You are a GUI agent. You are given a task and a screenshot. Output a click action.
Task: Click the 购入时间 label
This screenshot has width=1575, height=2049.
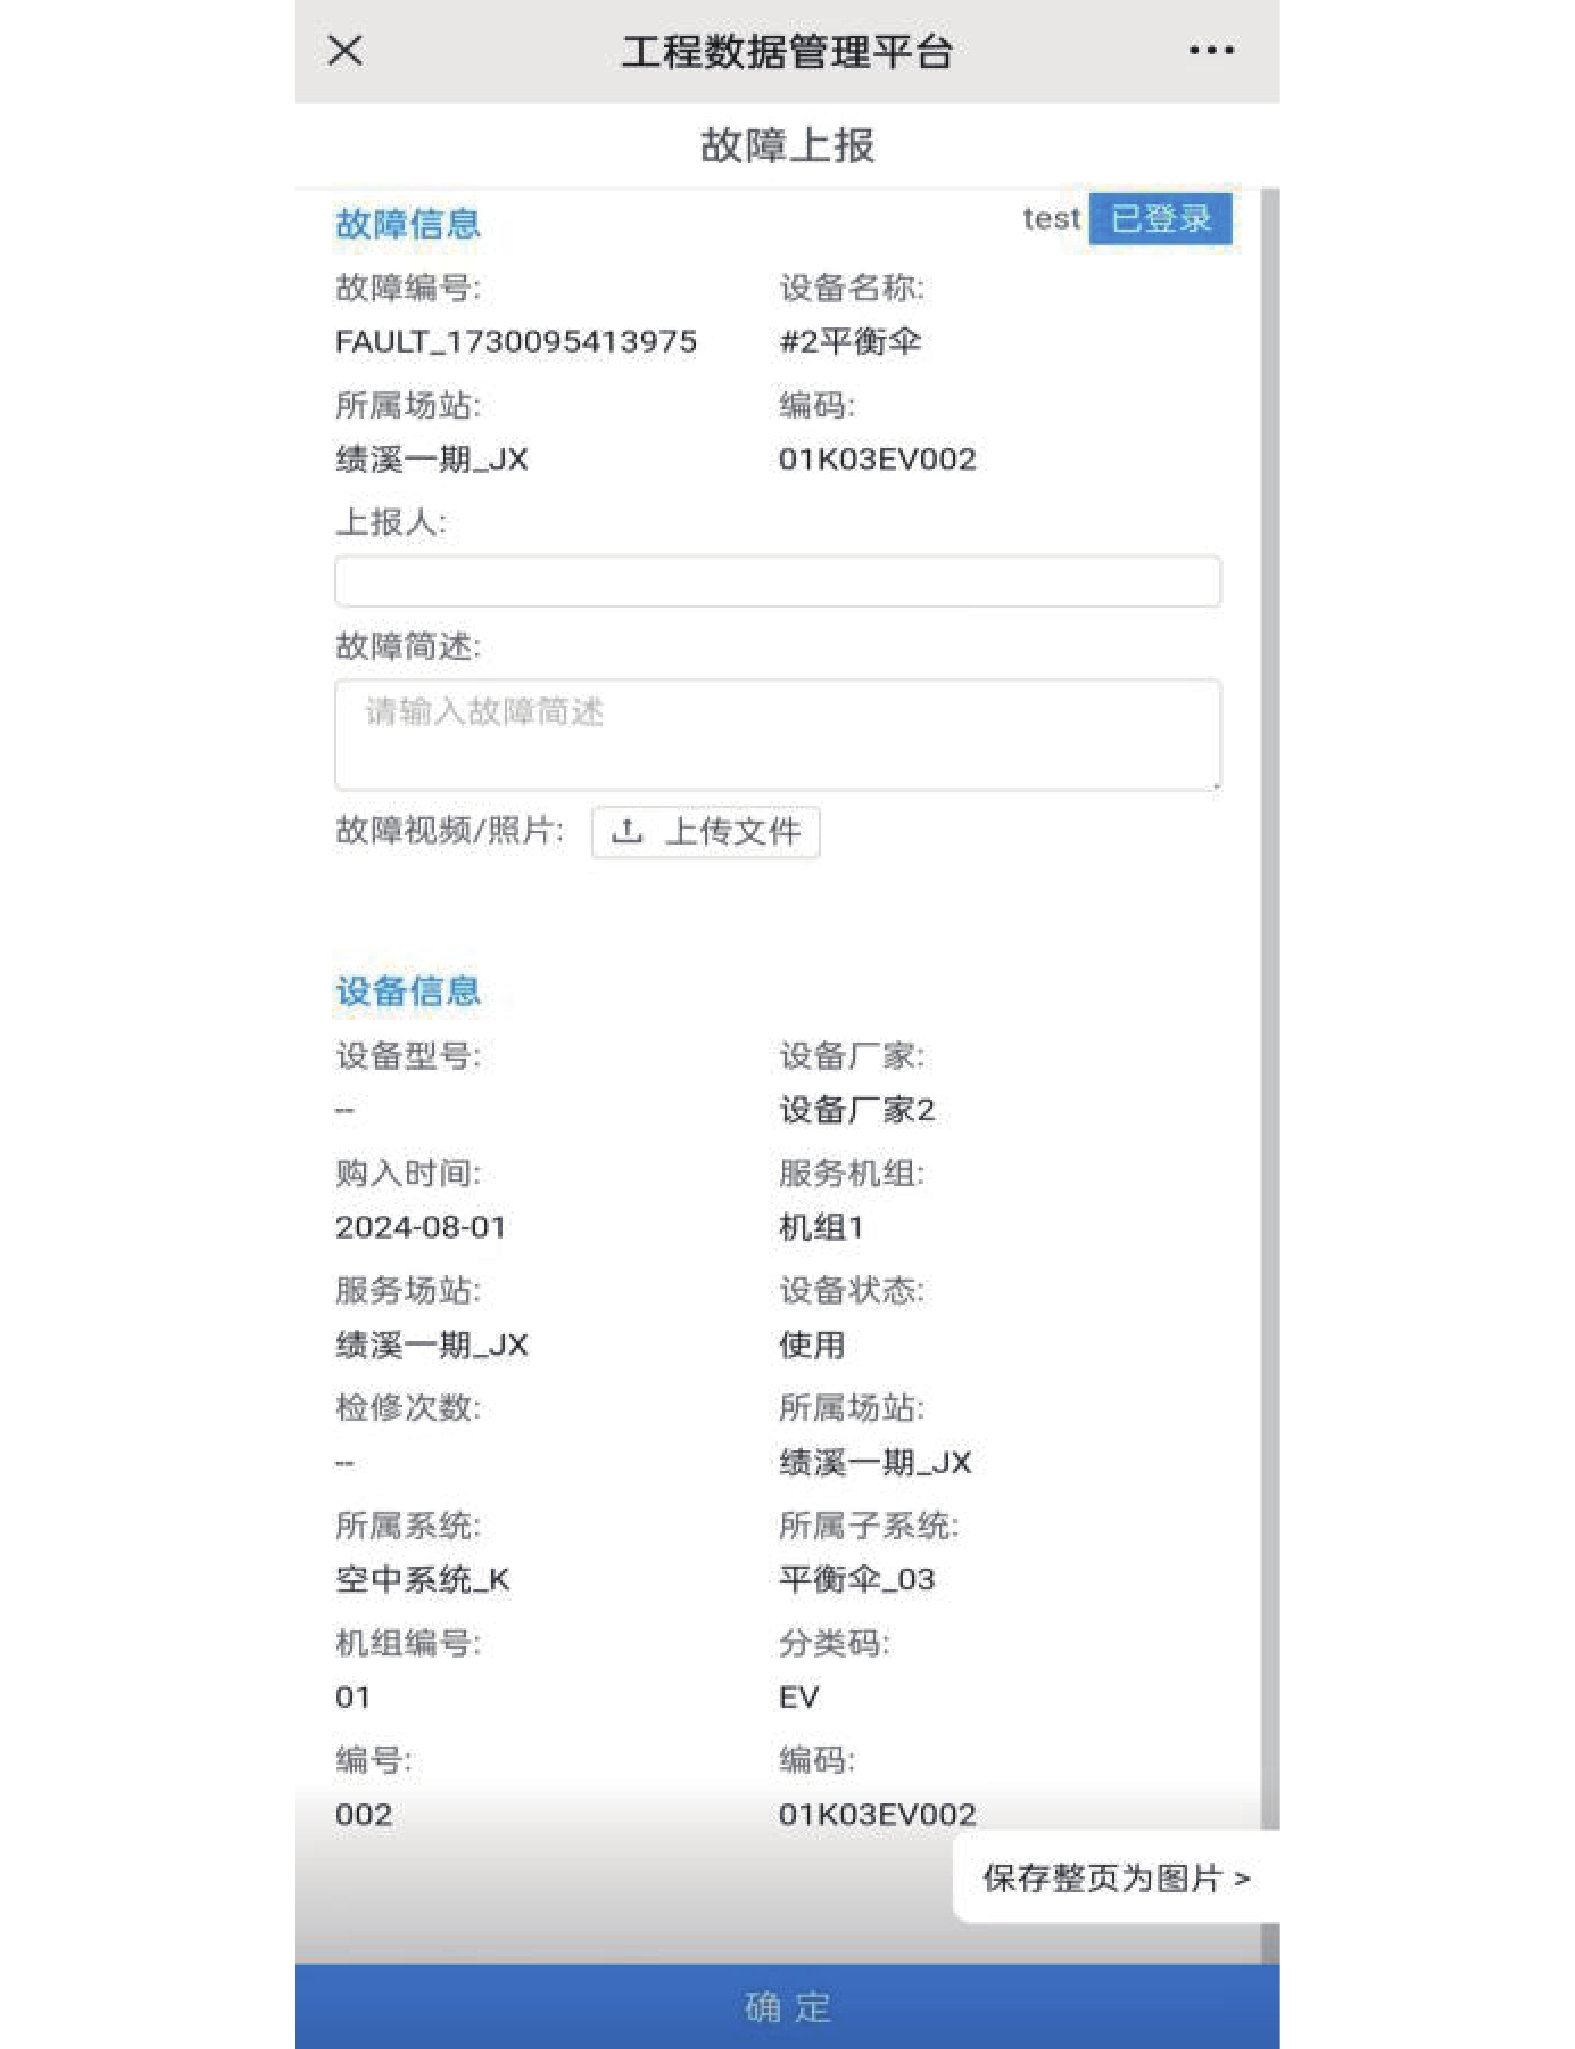click(x=408, y=1173)
